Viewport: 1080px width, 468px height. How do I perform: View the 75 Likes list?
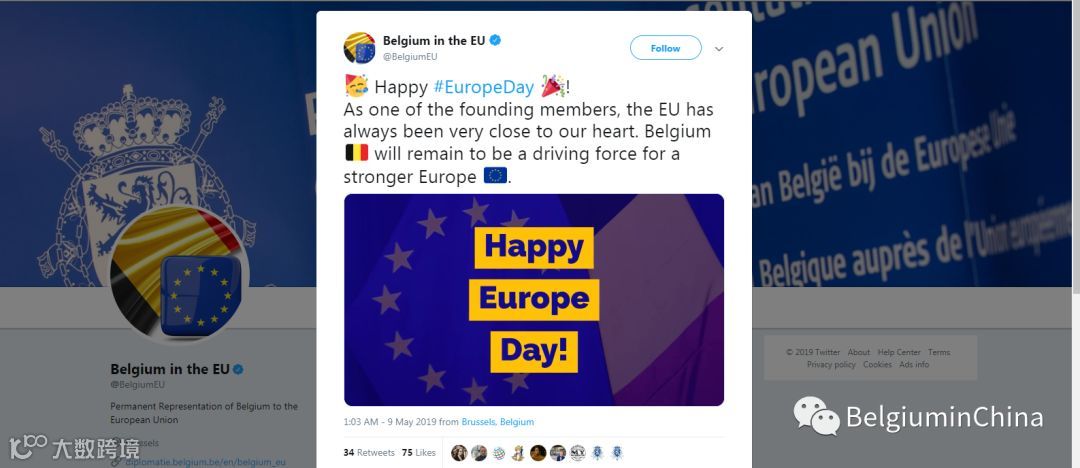(419, 453)
